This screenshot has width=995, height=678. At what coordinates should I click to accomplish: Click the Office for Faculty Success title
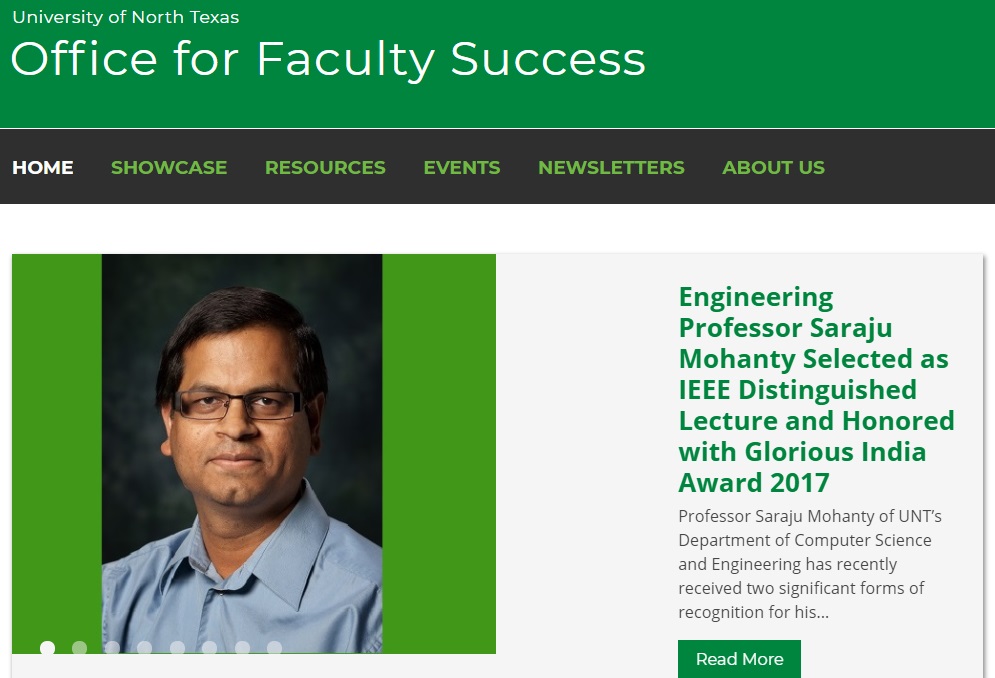(x=328, y=60)
